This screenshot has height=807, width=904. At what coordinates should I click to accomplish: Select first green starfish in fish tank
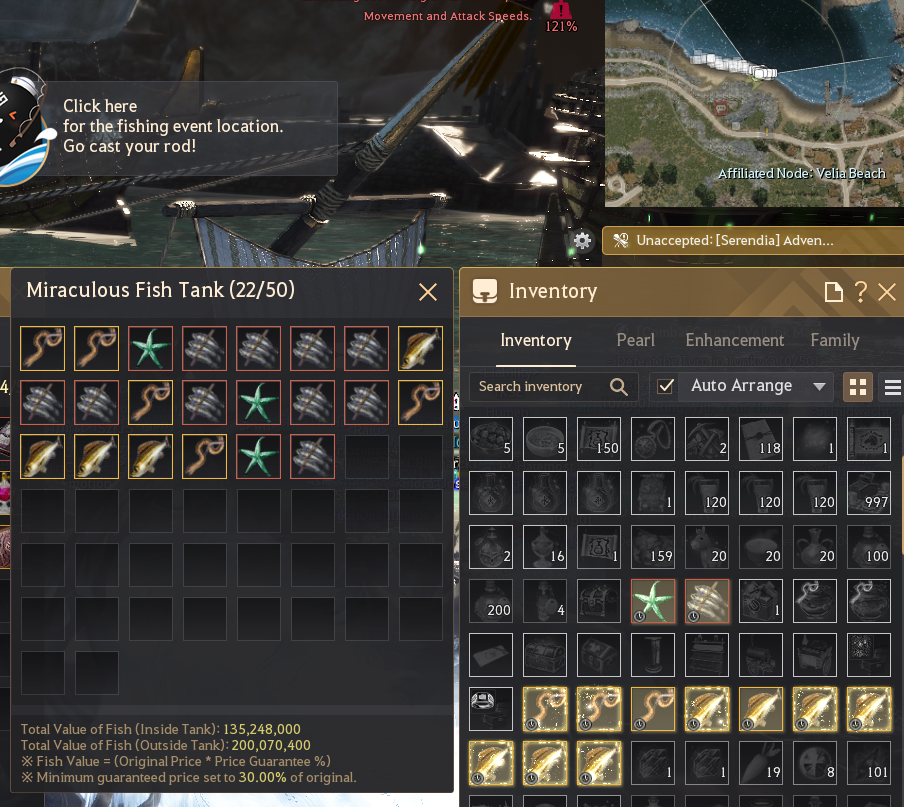point(150,348)
